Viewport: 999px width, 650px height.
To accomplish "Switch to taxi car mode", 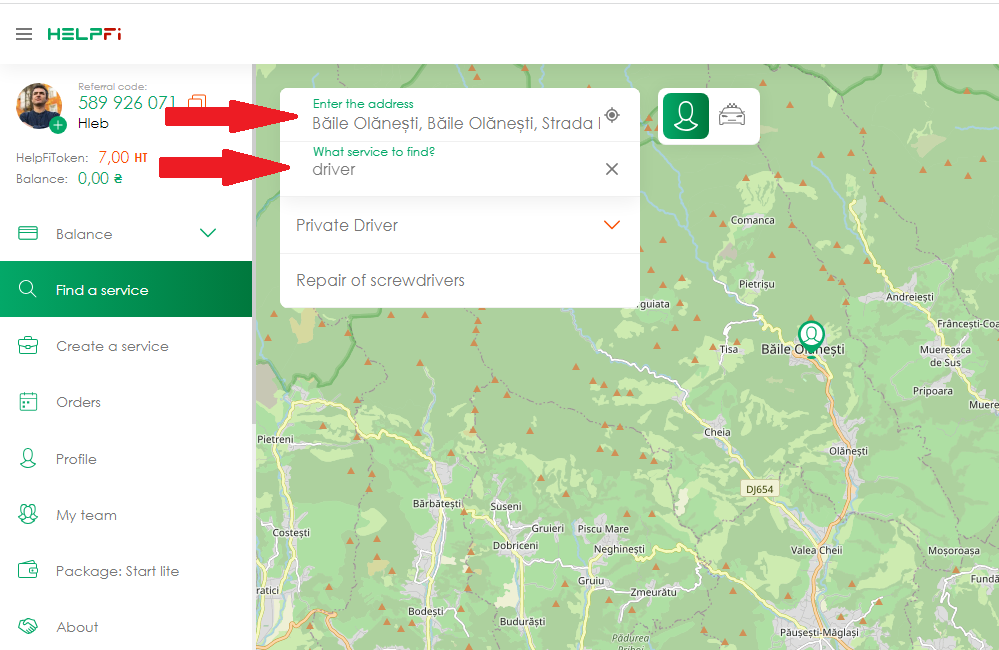I will pos(732,116).
